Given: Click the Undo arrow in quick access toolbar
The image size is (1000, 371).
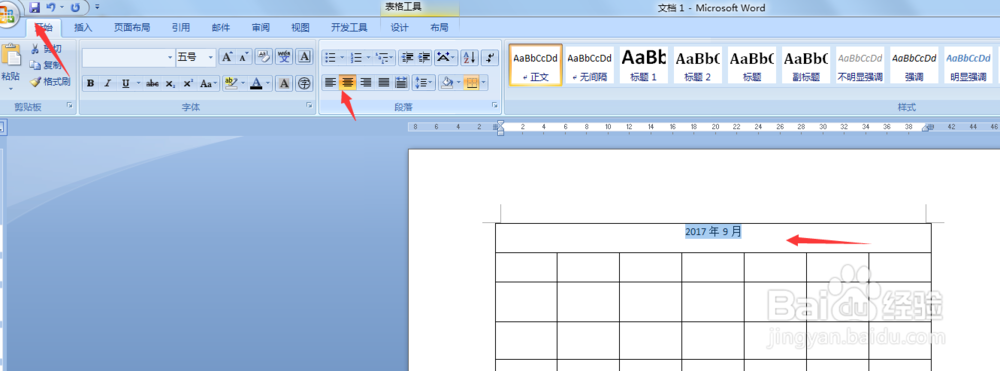Looking at the screenshot, I should point(51,7).
